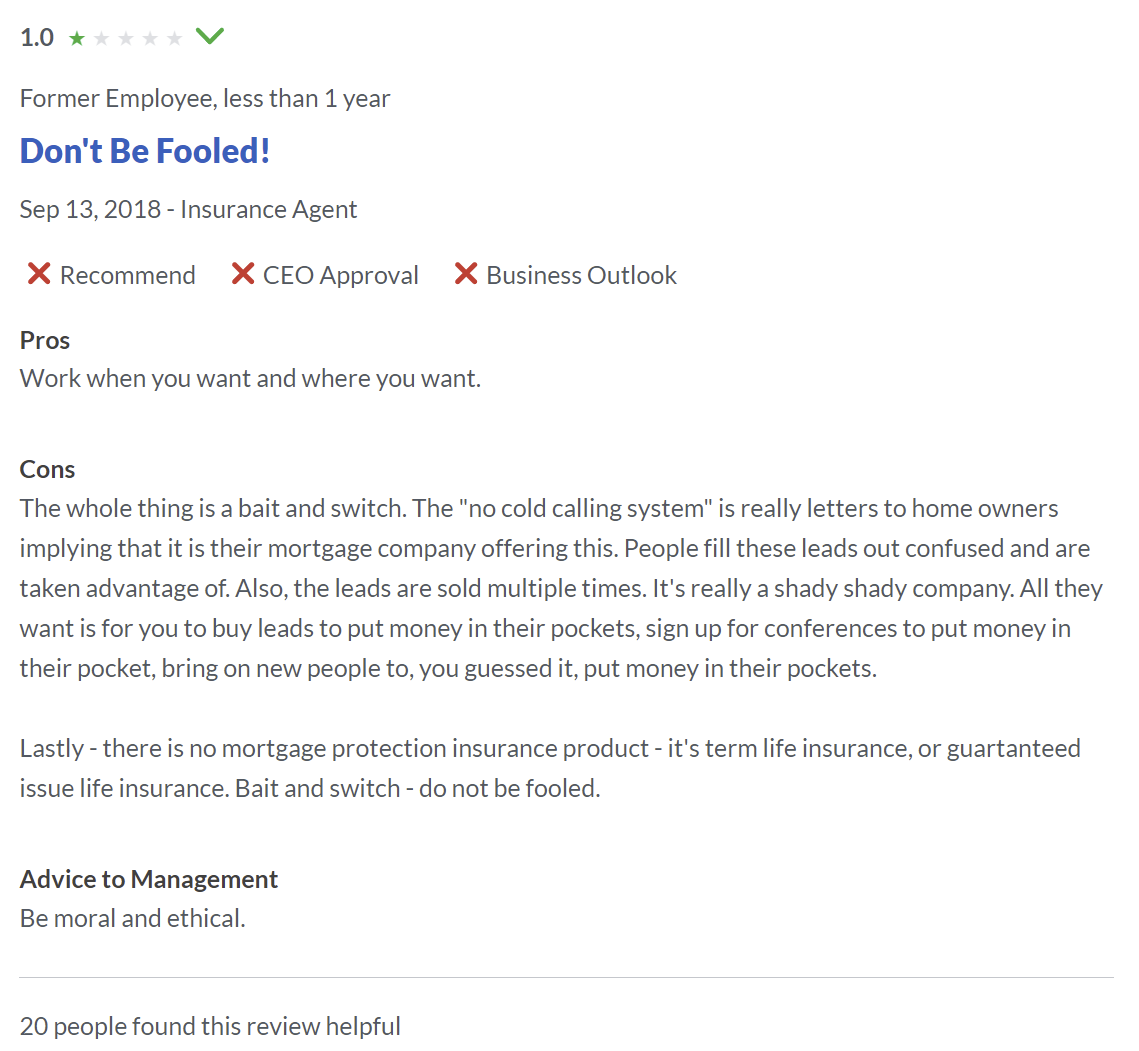Screen dimensions: 1139x1051
Task: Select the CEO Approval label
Action: click(340, 275)
